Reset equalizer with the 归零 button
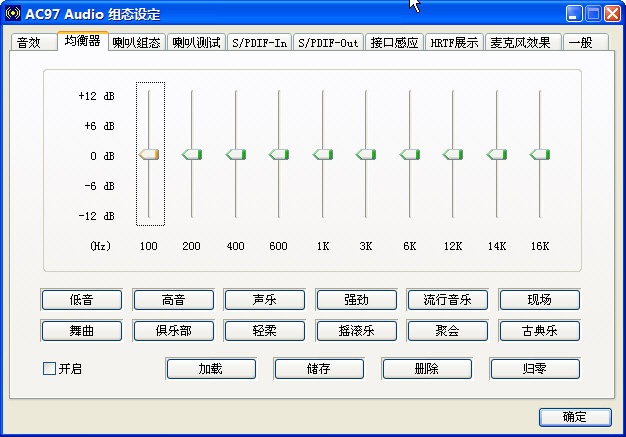626x437 pixels. 535,369
